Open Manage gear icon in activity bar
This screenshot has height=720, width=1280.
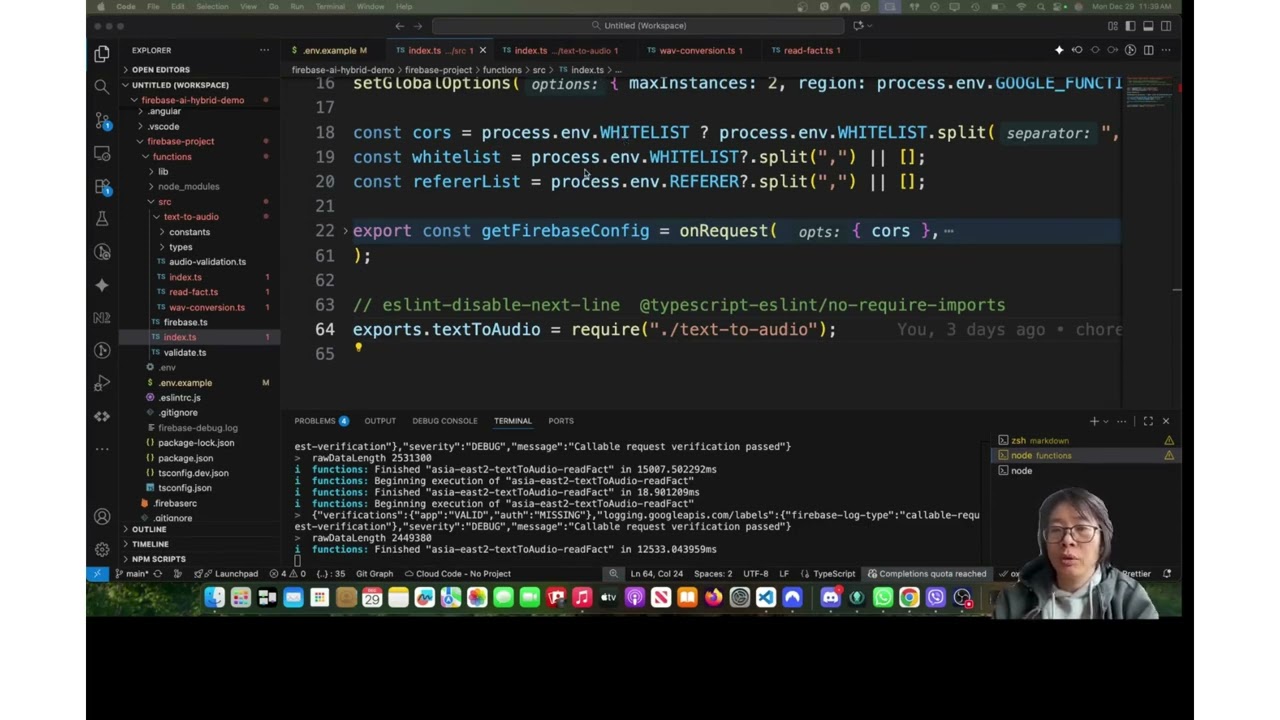[102, 549]
